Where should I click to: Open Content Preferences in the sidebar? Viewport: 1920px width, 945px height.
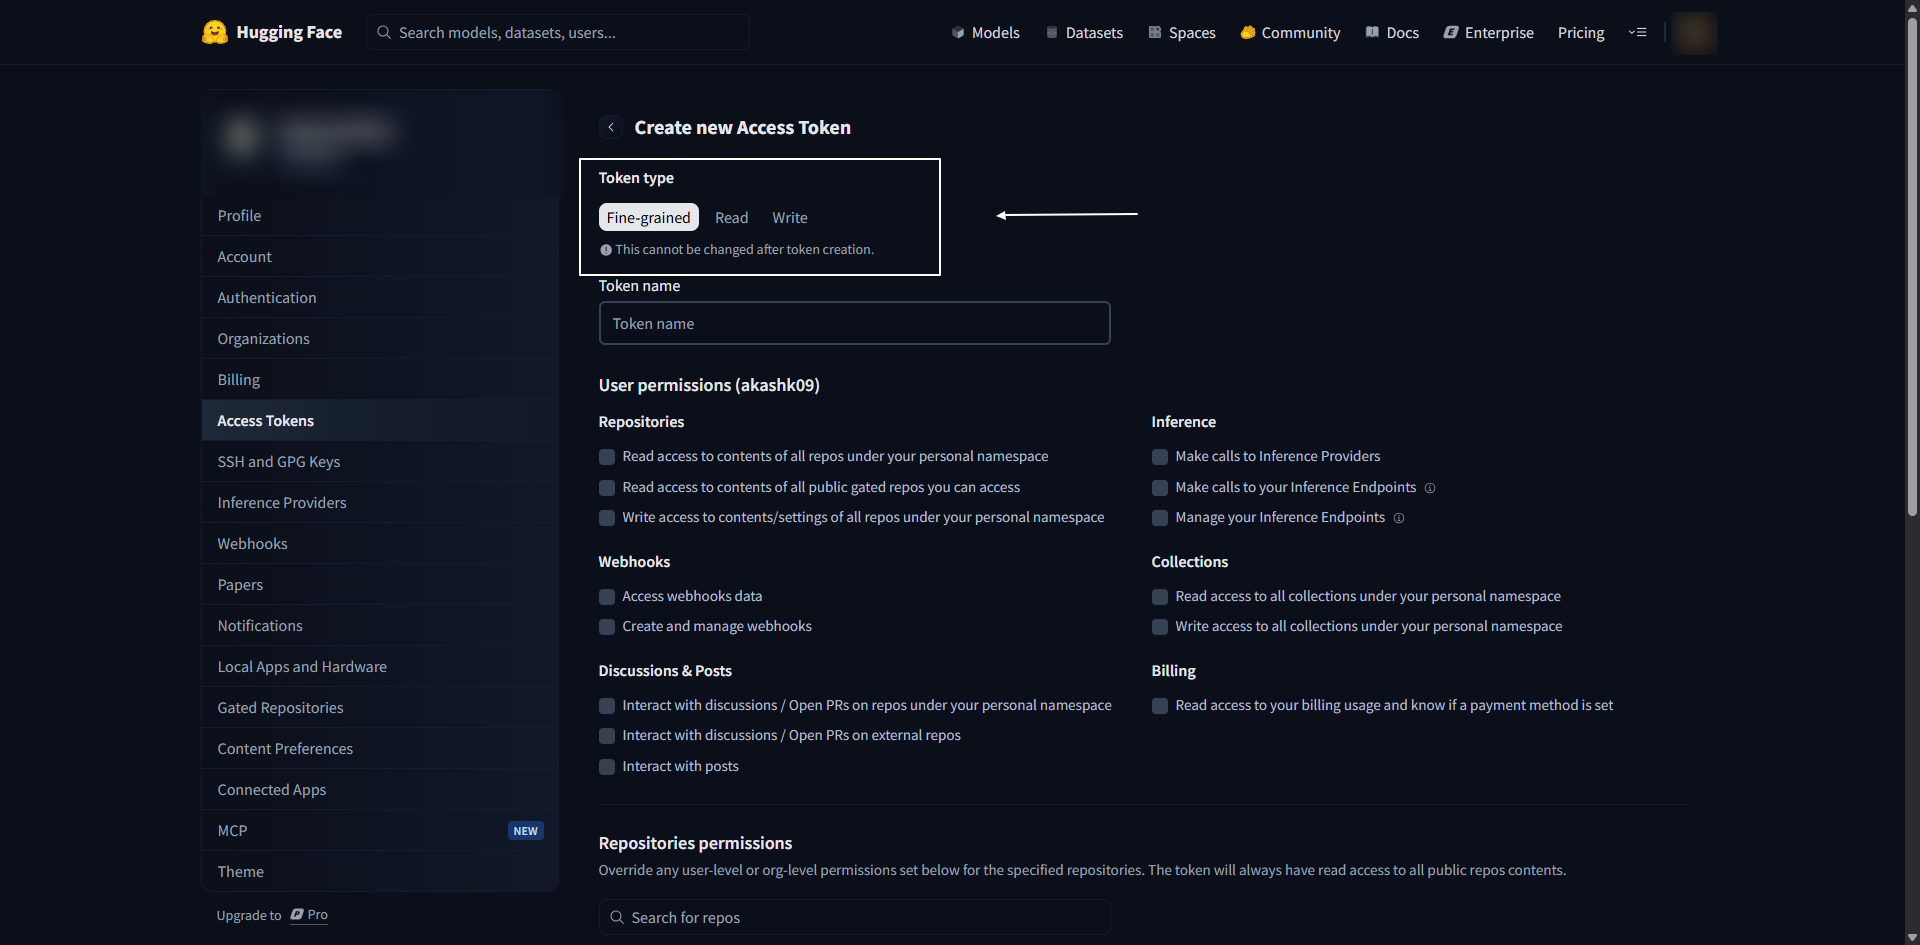click(380, 748)
